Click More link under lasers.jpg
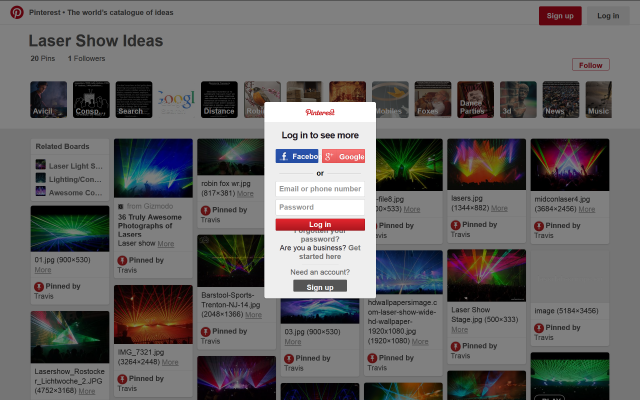 (x=499, y=208)
